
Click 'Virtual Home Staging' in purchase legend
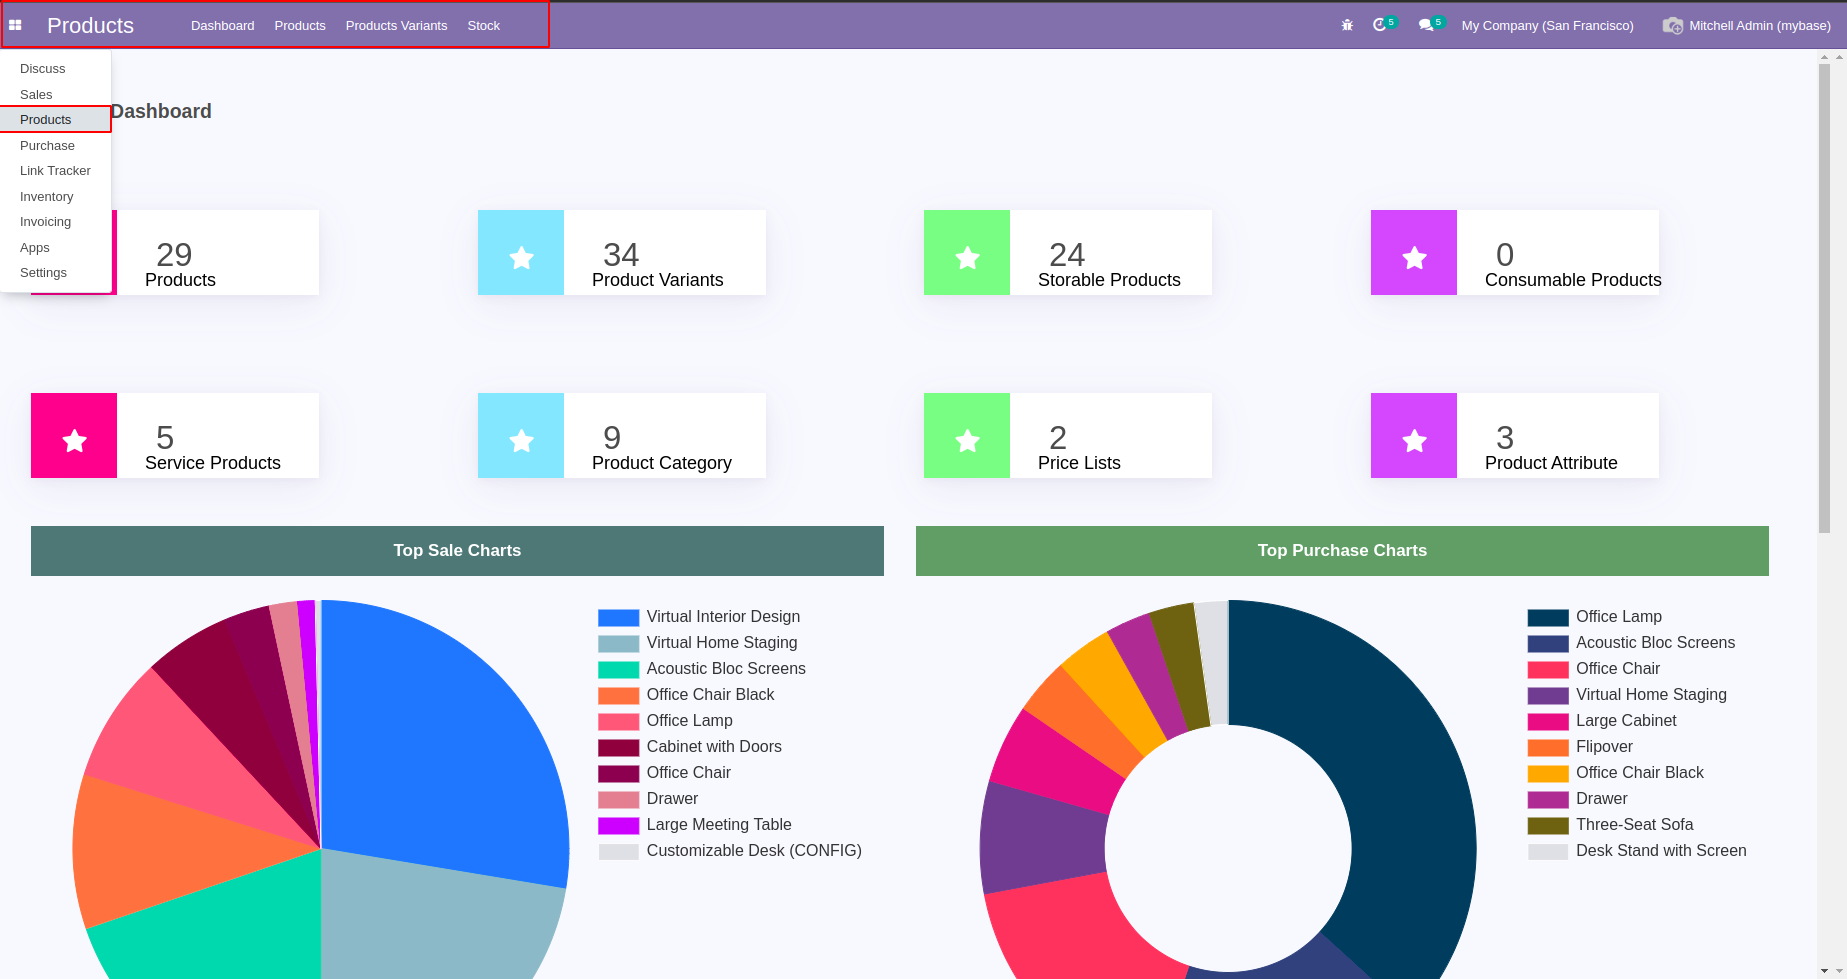click(x=1651, y=694)
